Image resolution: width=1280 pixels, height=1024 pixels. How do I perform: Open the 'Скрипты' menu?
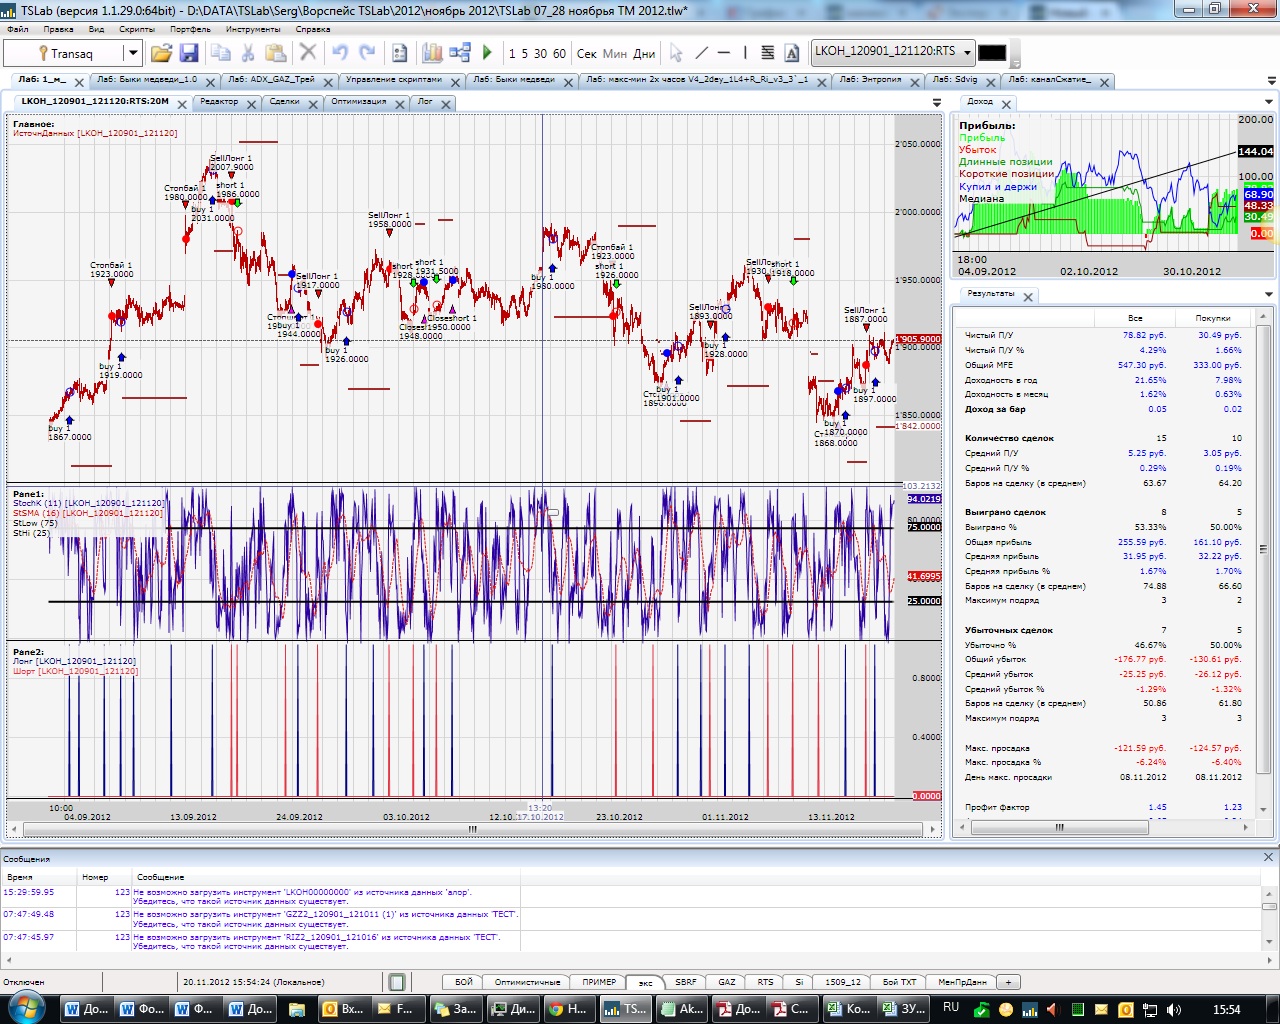click(137, 29)
